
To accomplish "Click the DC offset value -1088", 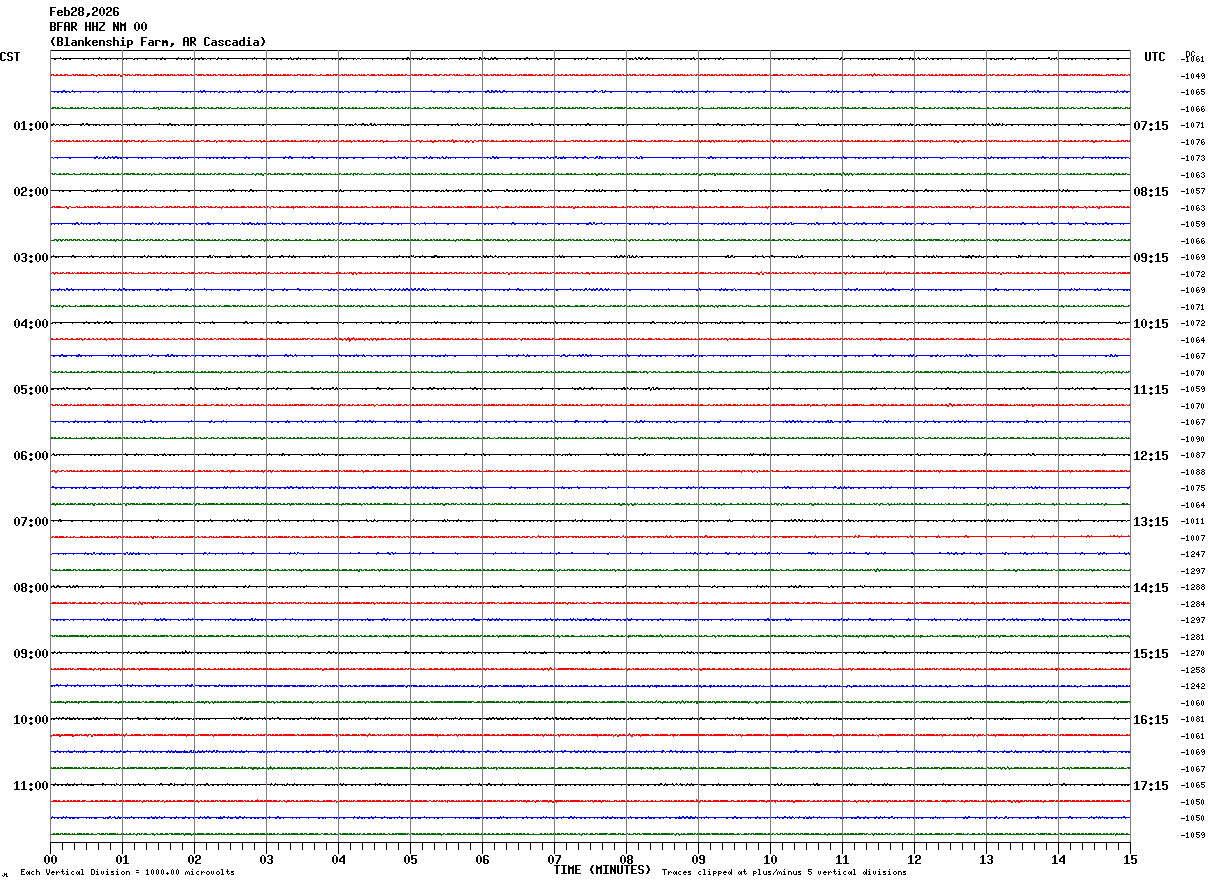I will [x=1192, y=472].
